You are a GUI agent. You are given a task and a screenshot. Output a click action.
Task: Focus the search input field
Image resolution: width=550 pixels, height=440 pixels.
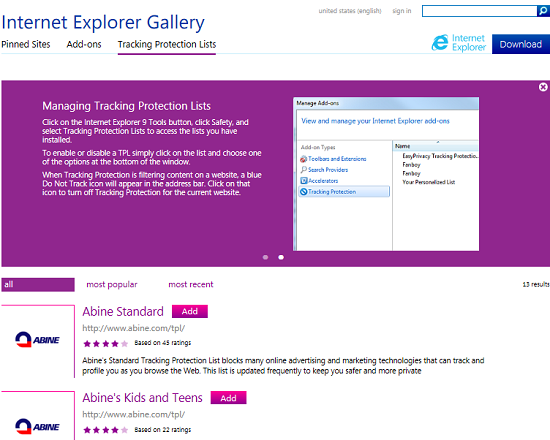coord(479,11)
